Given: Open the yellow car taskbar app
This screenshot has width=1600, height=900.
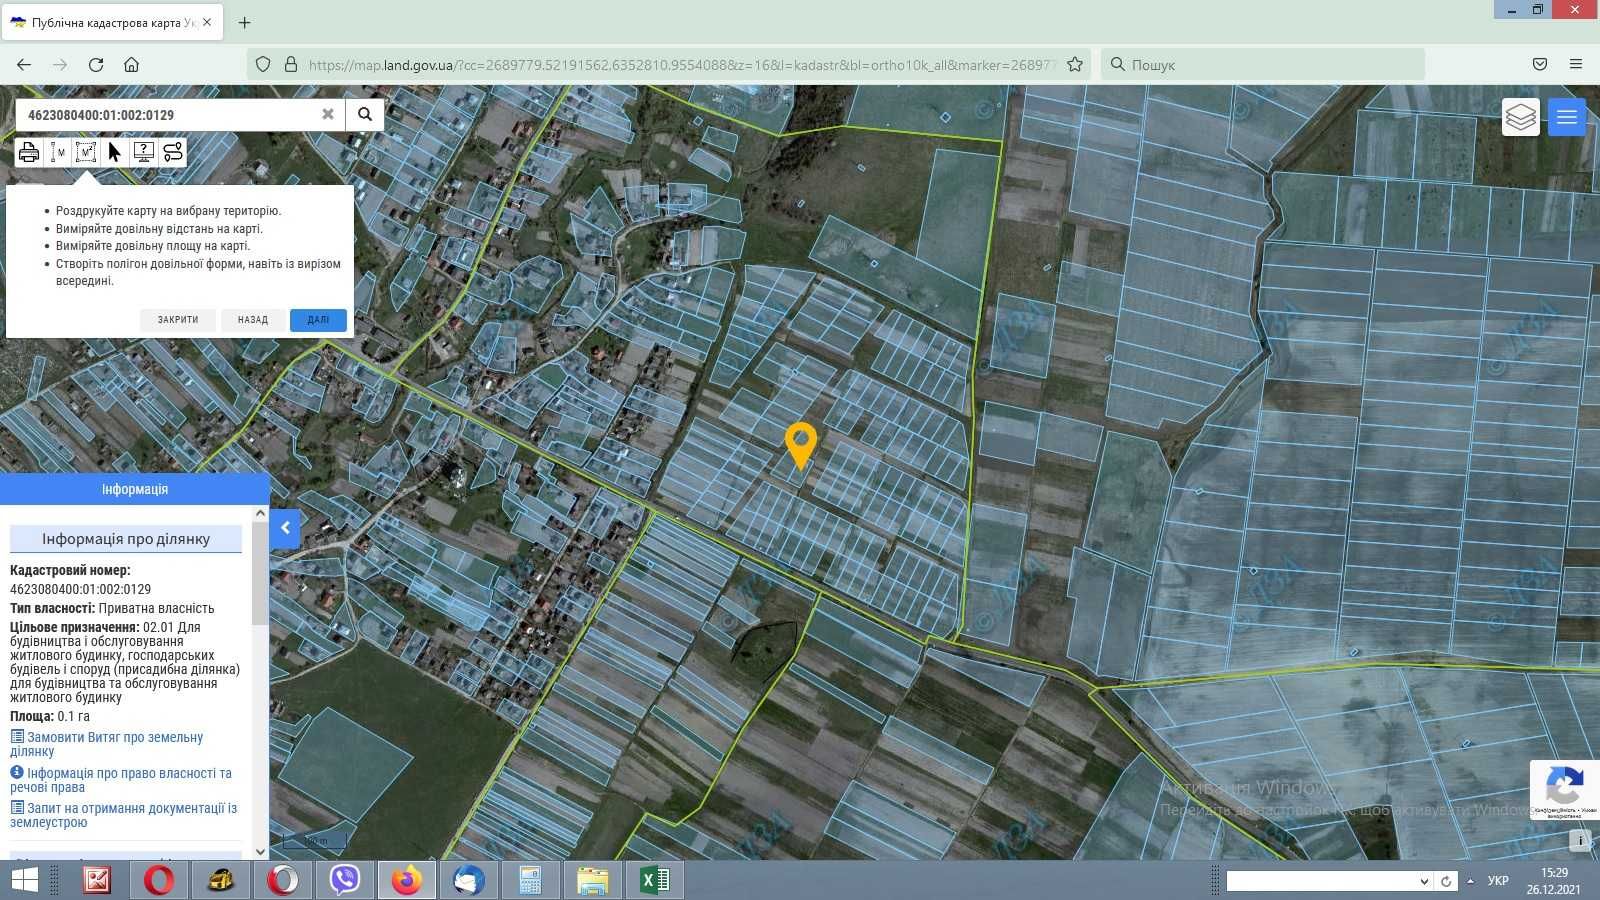Looking at the screenshot, I should point(221,880).
